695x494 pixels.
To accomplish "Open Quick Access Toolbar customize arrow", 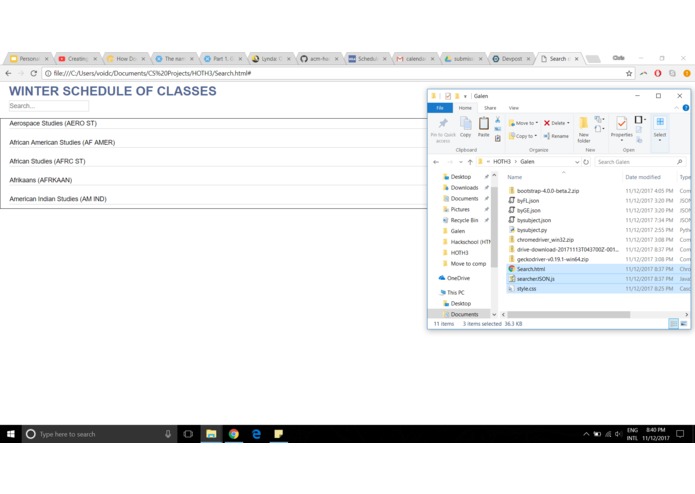I will [465, 96].
